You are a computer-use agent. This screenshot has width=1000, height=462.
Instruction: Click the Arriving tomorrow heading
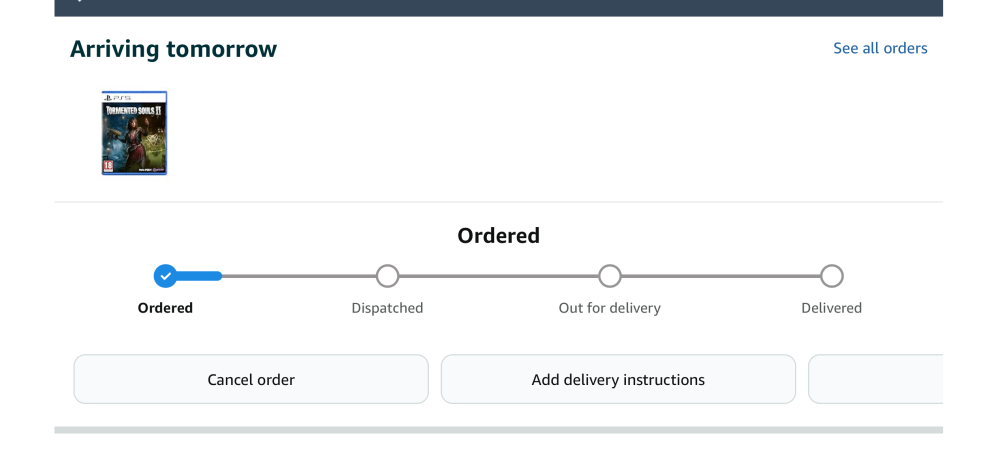(x=173, y=49)
